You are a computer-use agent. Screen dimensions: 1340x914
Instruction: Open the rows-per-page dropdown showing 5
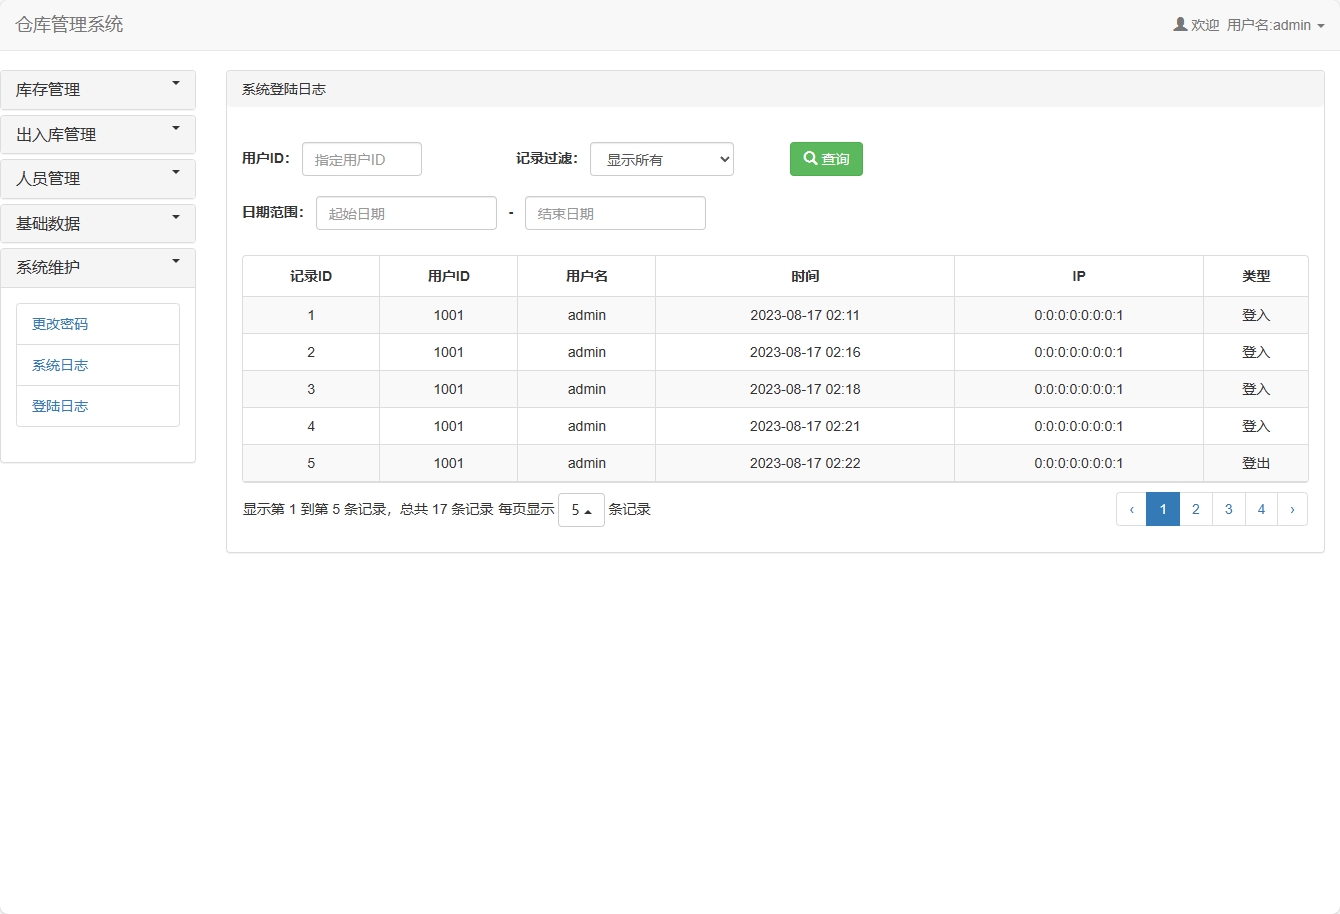point(581,510)
